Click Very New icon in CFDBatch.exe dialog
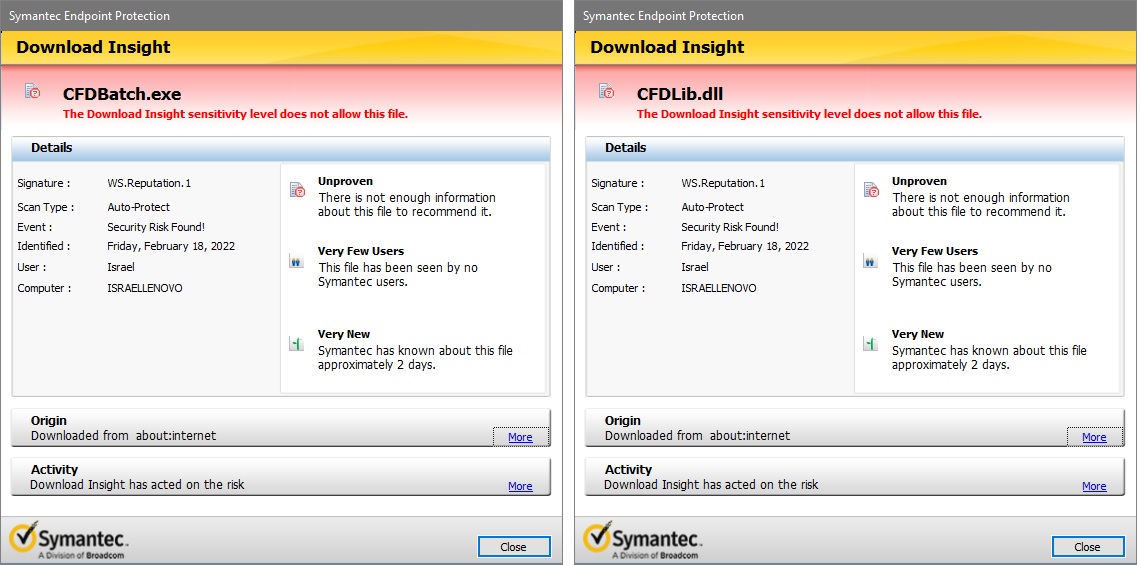The width and height of the screenshot is (1141, 565). point(296,343)
